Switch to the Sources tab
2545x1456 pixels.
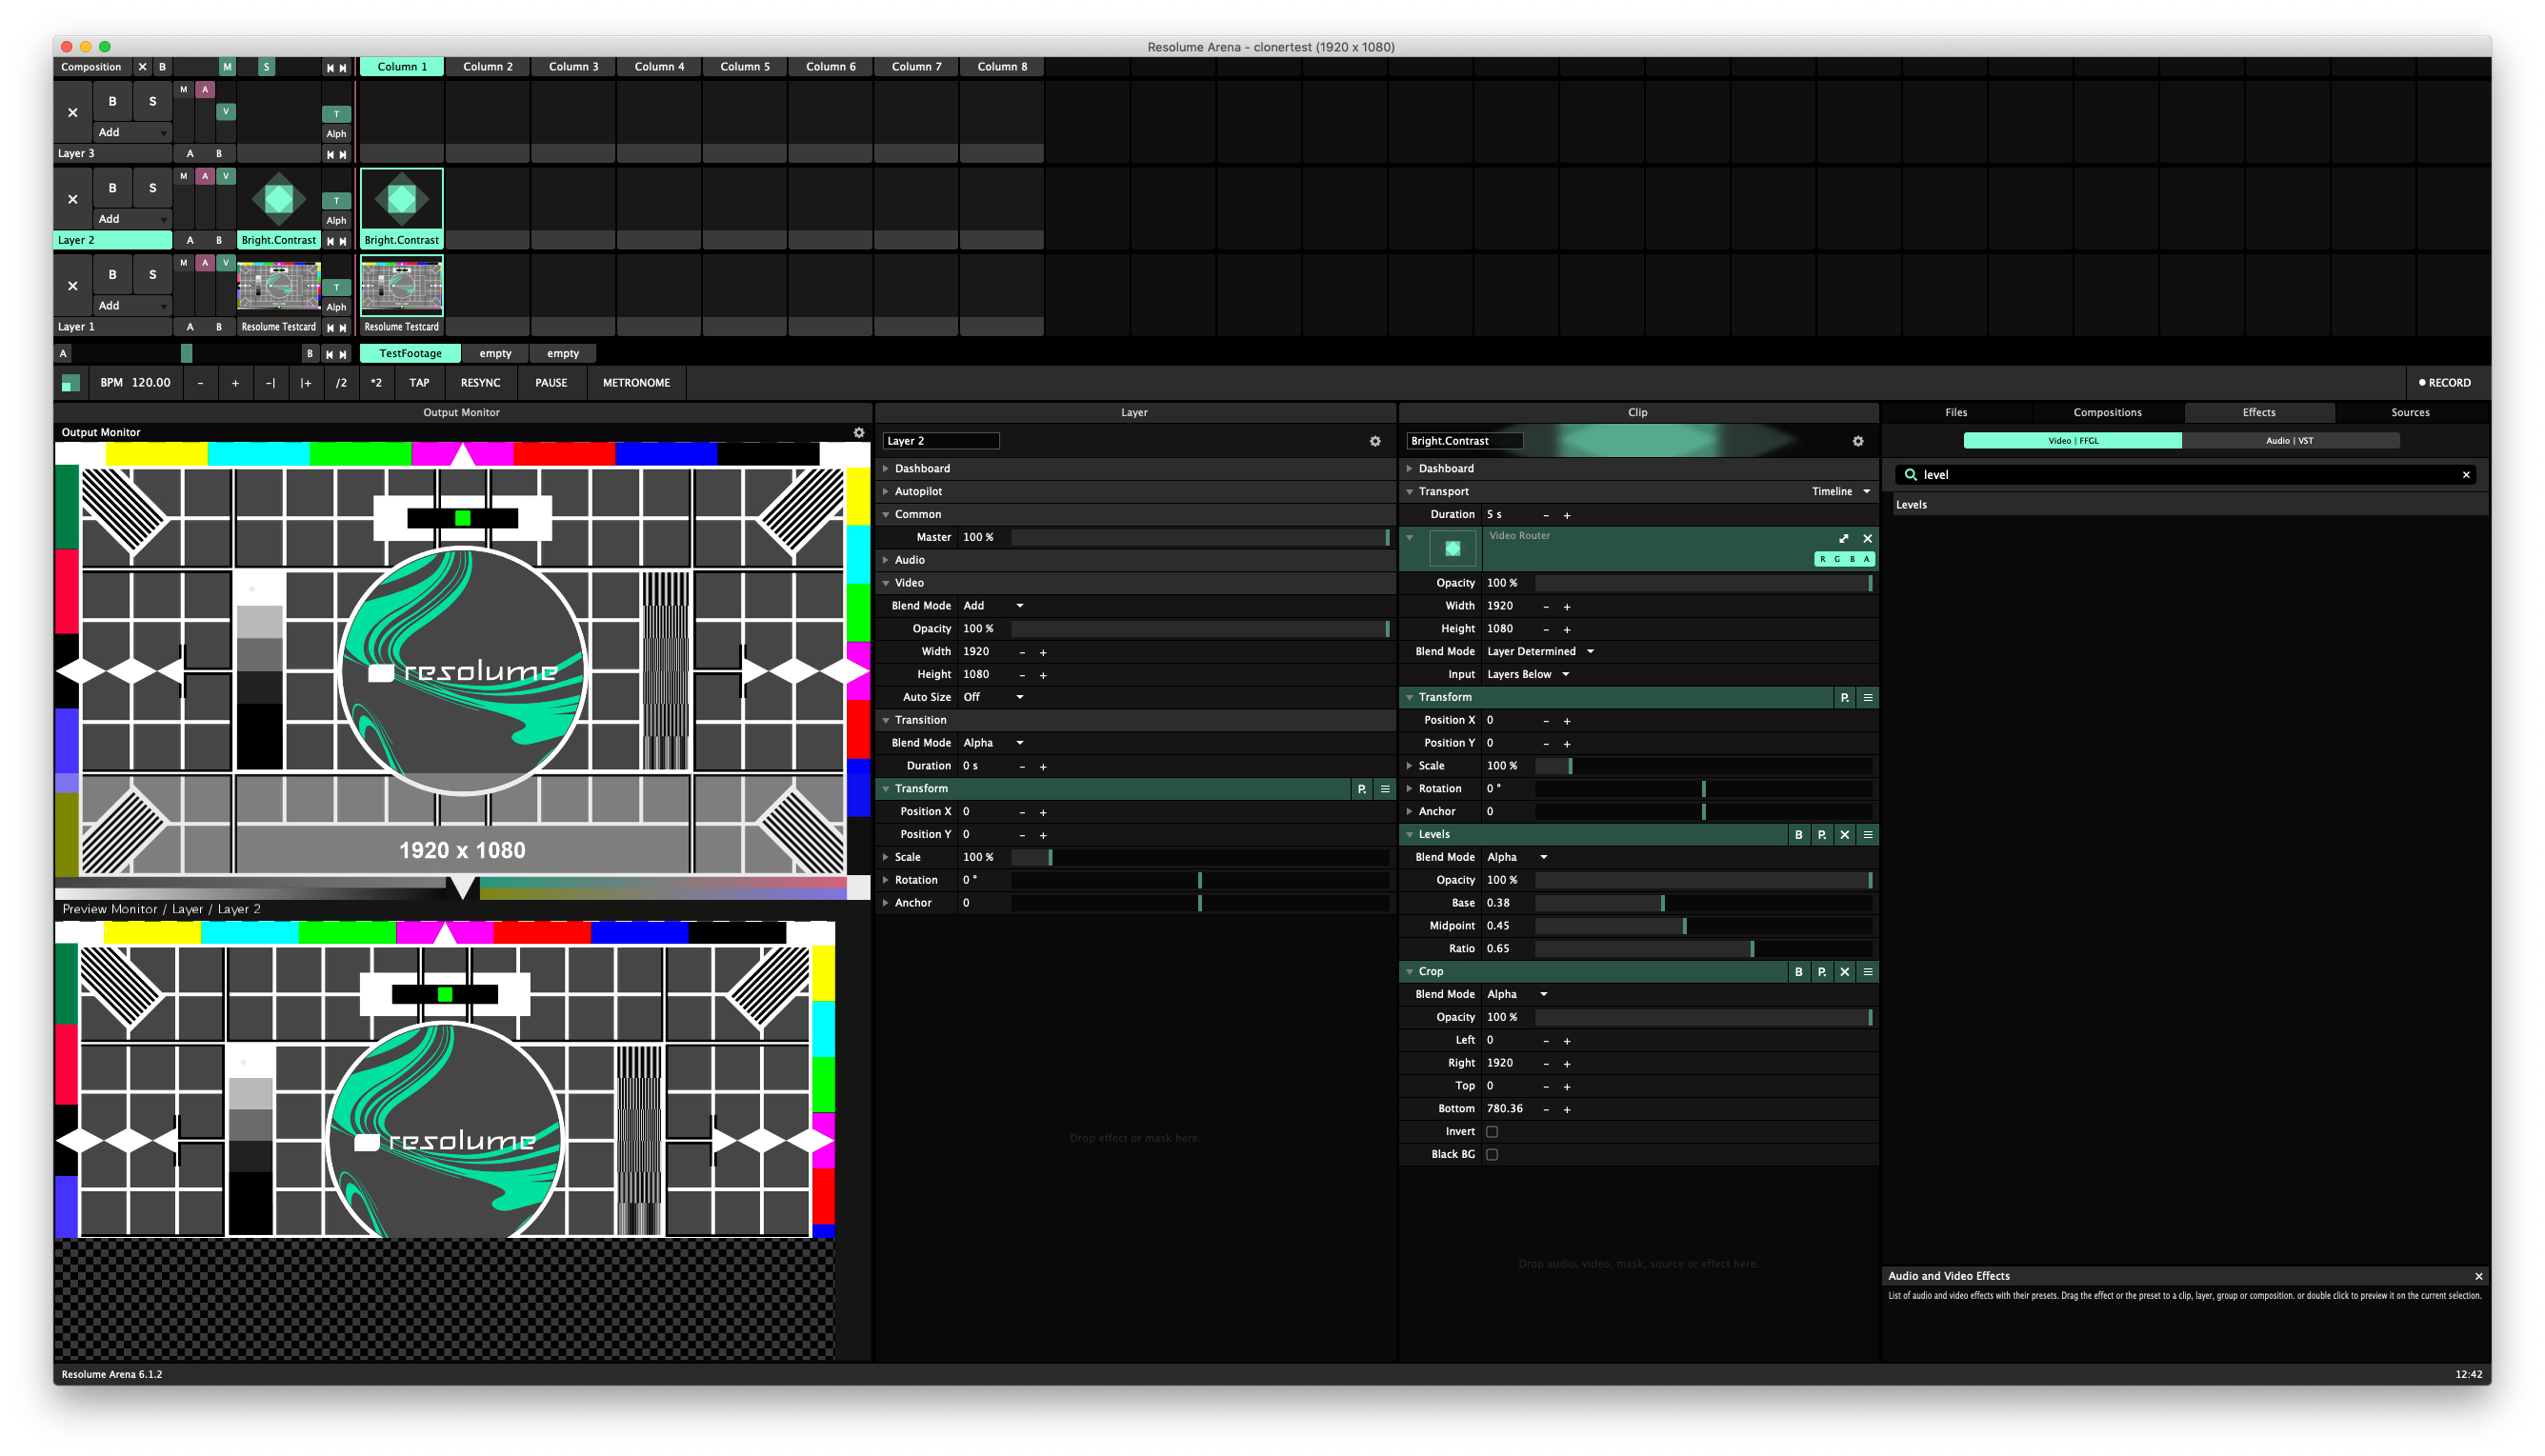(x=2409, y=412)
